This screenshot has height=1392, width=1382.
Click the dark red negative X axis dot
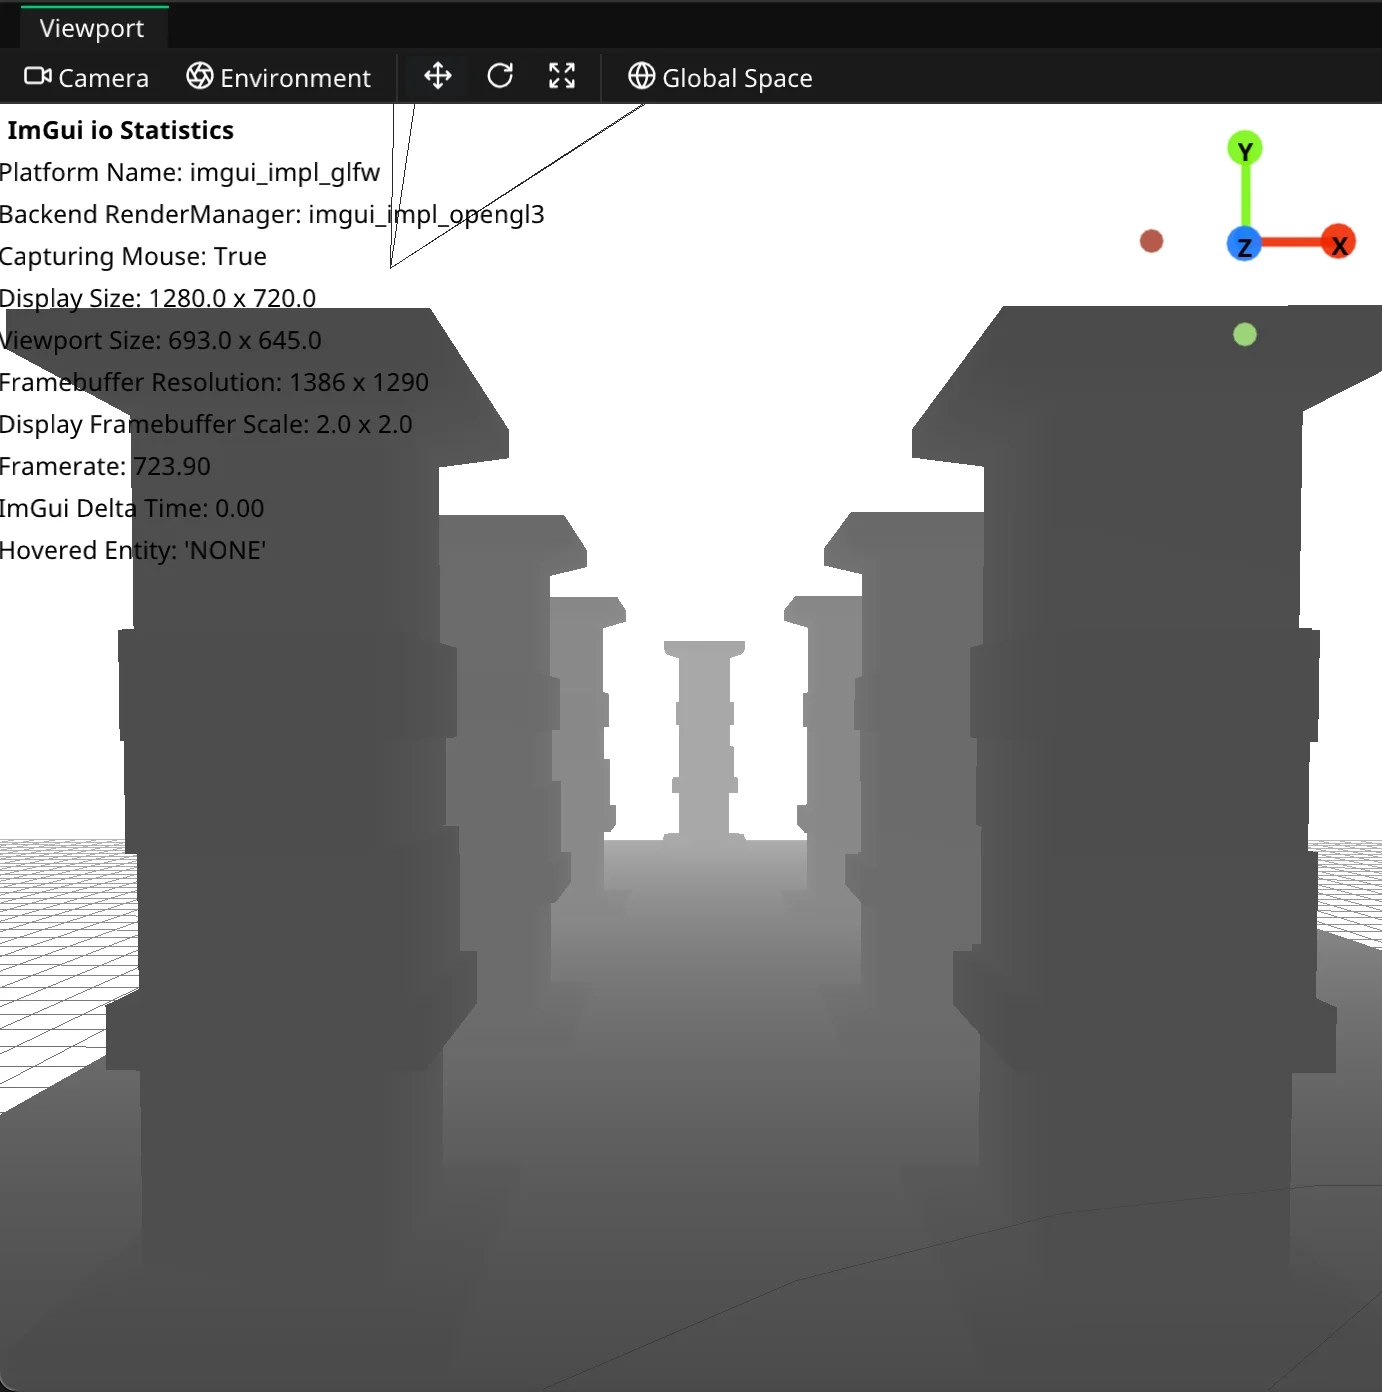(1152, 241)
